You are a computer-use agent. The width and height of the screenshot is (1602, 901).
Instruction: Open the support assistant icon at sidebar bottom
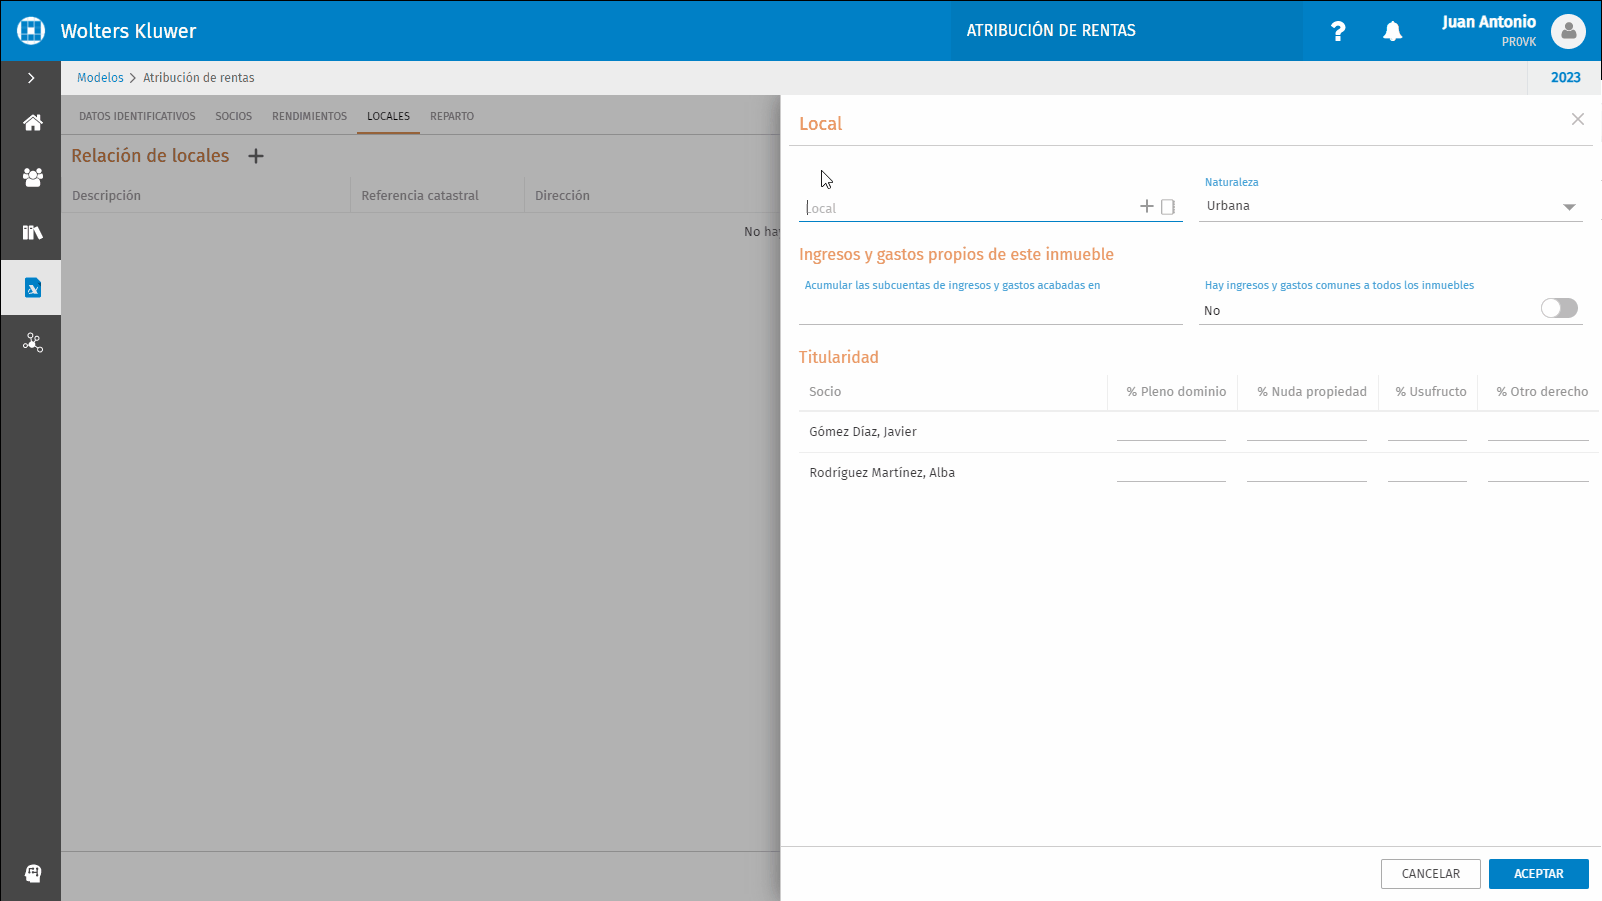(32, 874)
